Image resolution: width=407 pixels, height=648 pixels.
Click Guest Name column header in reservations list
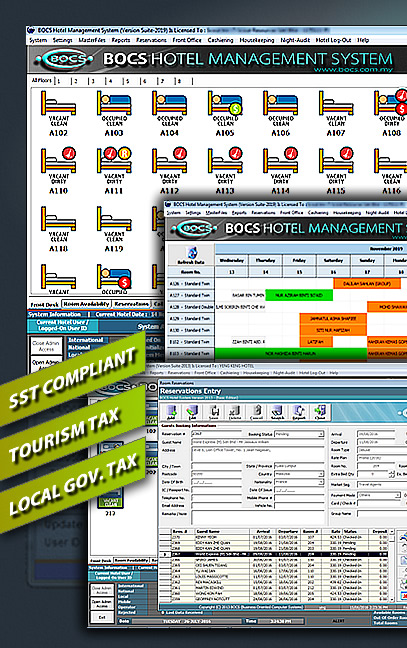click(208, 531)
